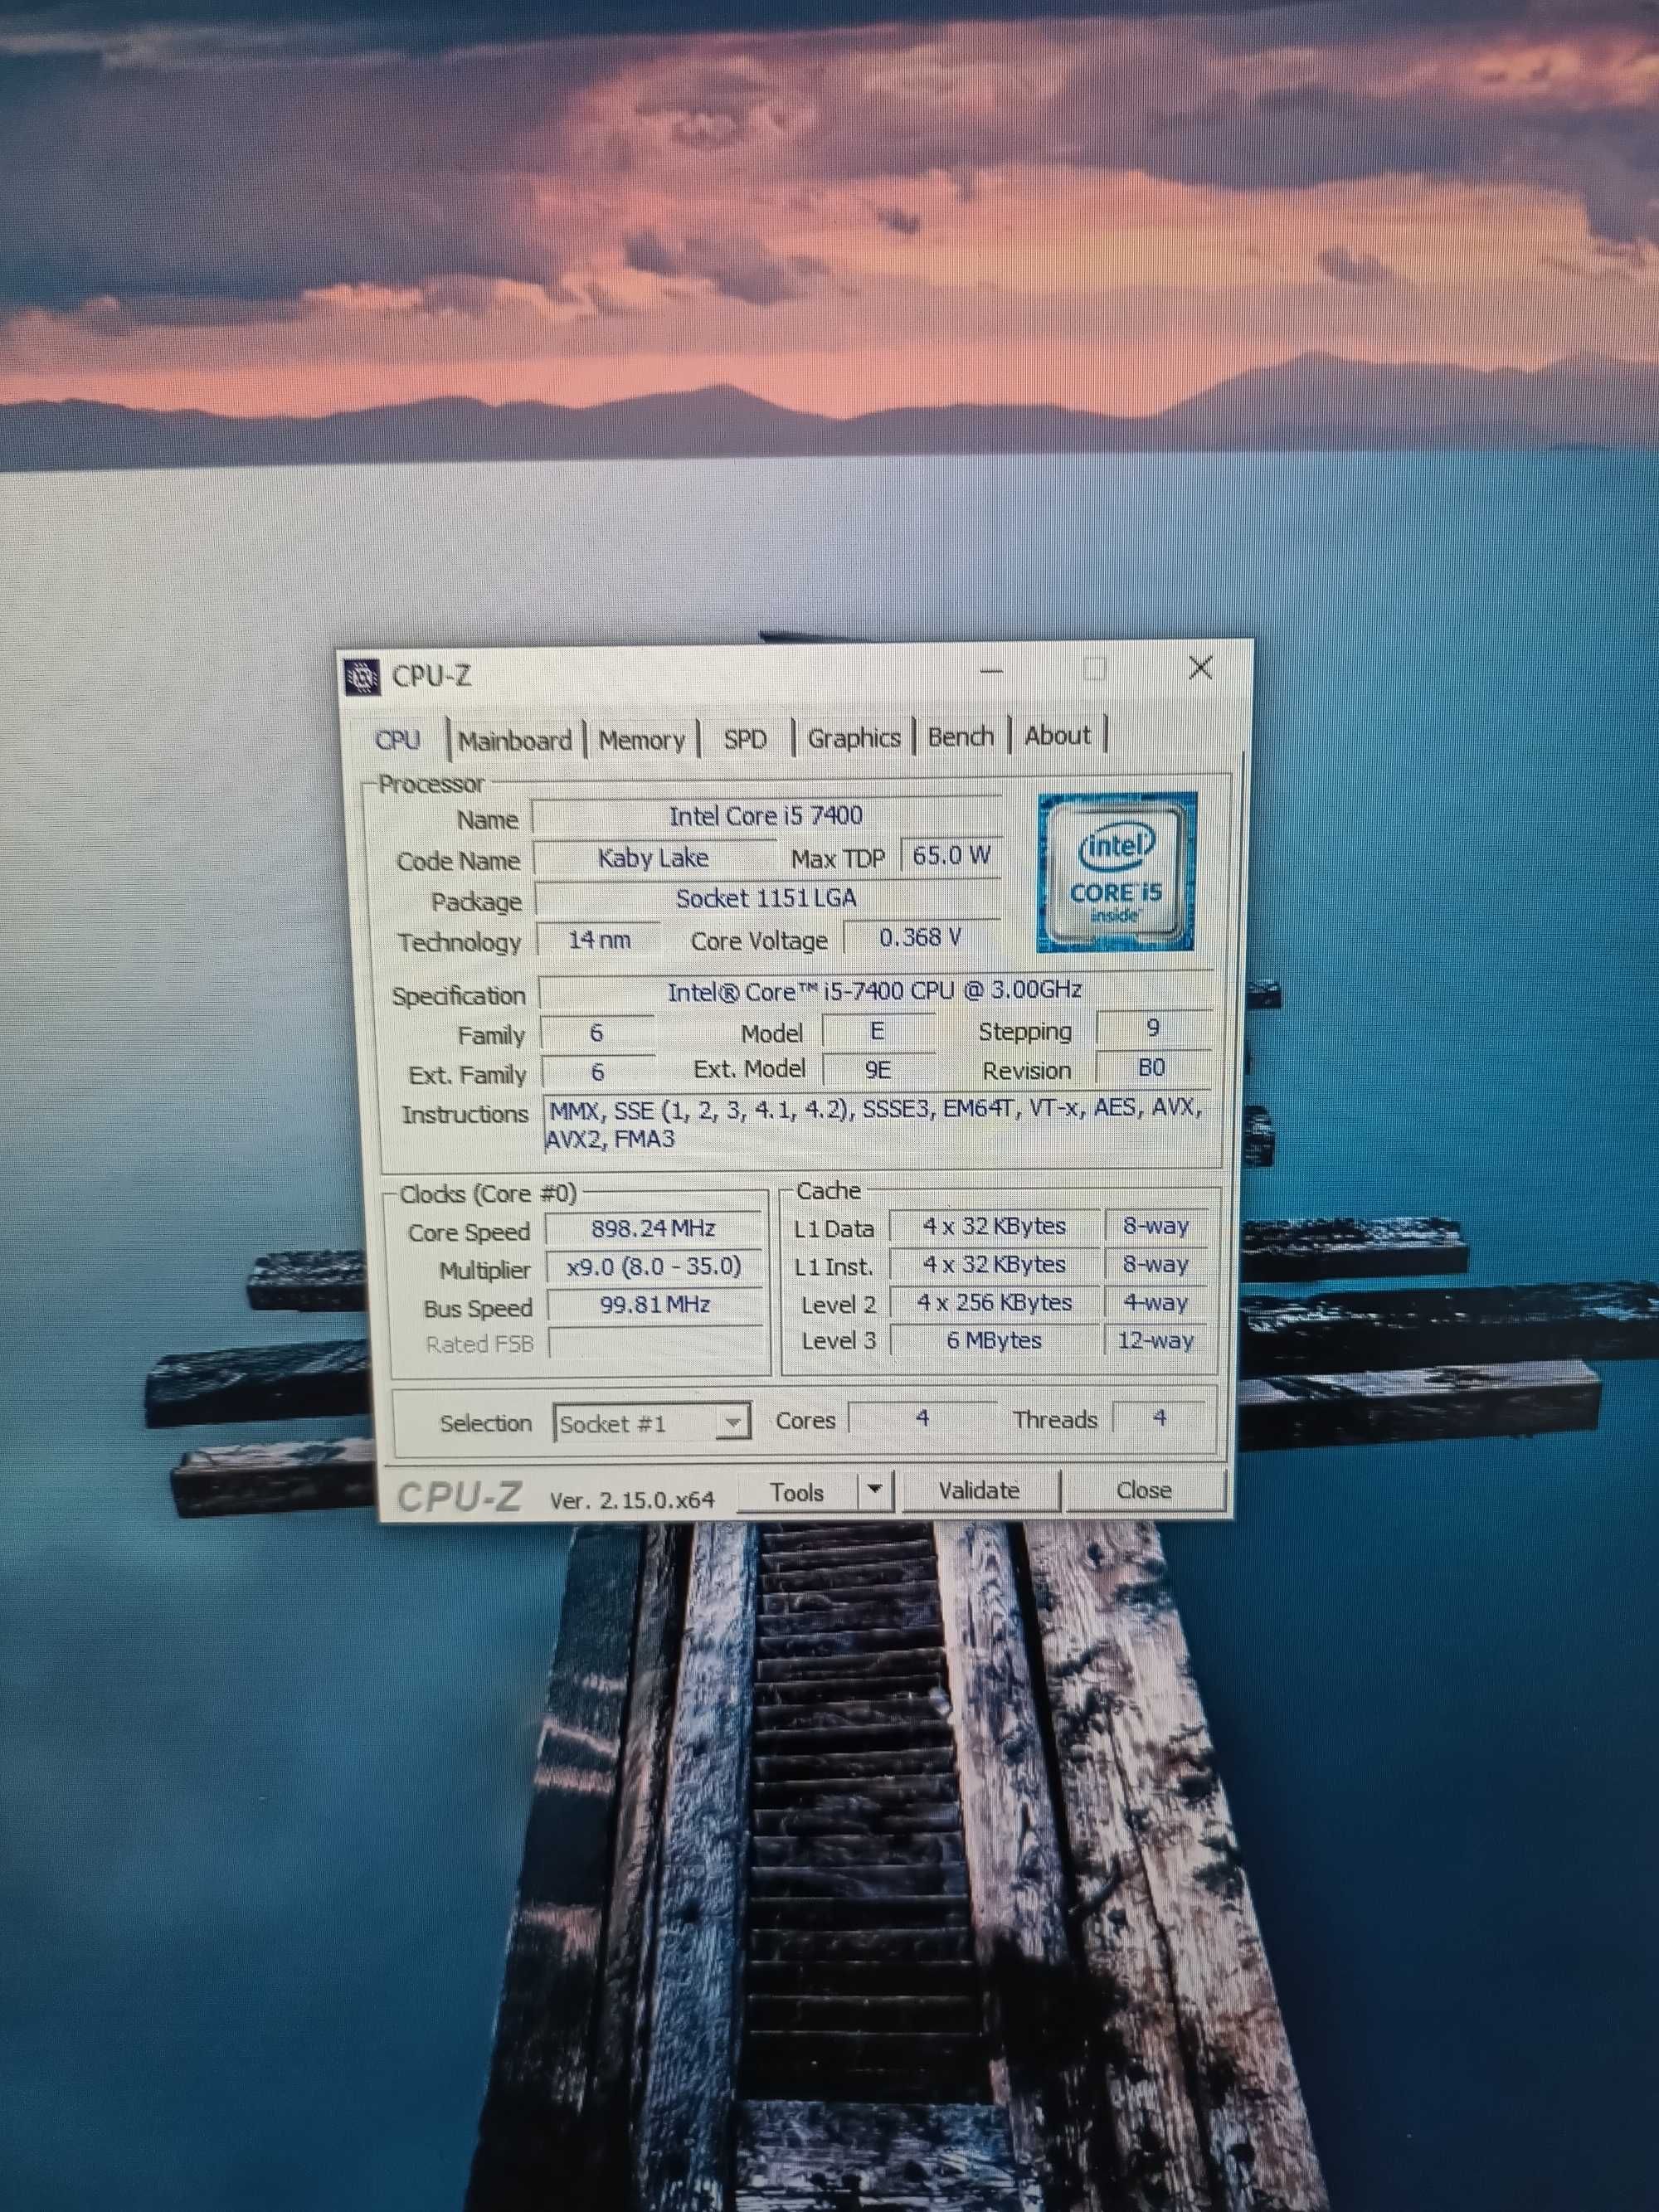
Task: Click the empty Rated FSB field
Action: pyautogui.click(x=656, y=1343)
